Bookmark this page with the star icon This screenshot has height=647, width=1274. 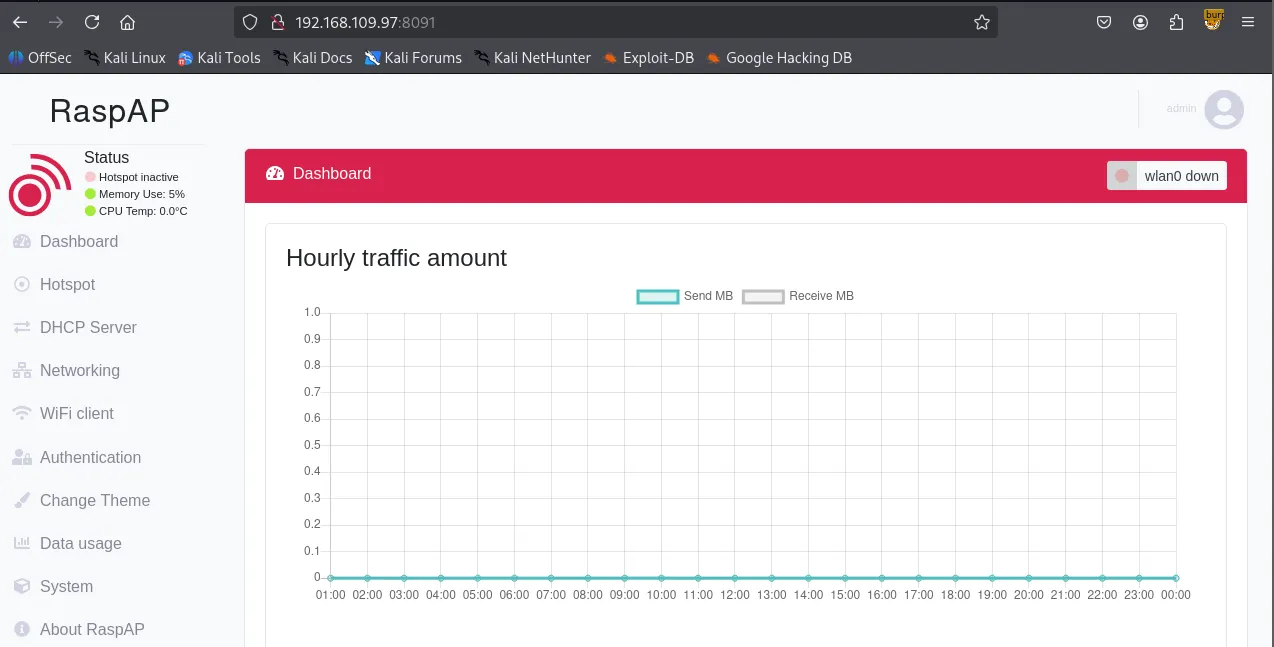pyautogui.click(x=981, y=22)
